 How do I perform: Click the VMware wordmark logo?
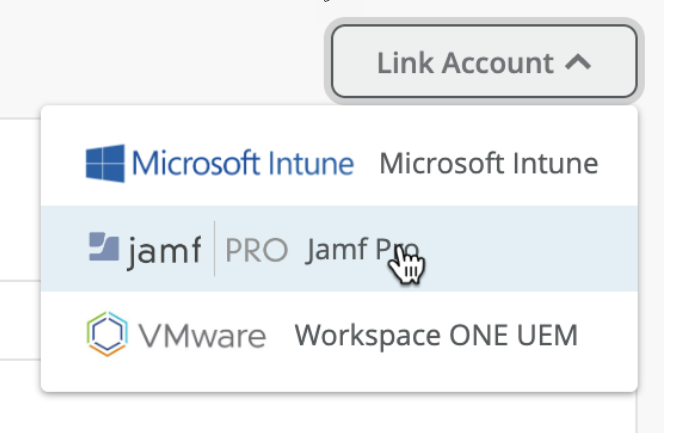click(x=202, y=336)
